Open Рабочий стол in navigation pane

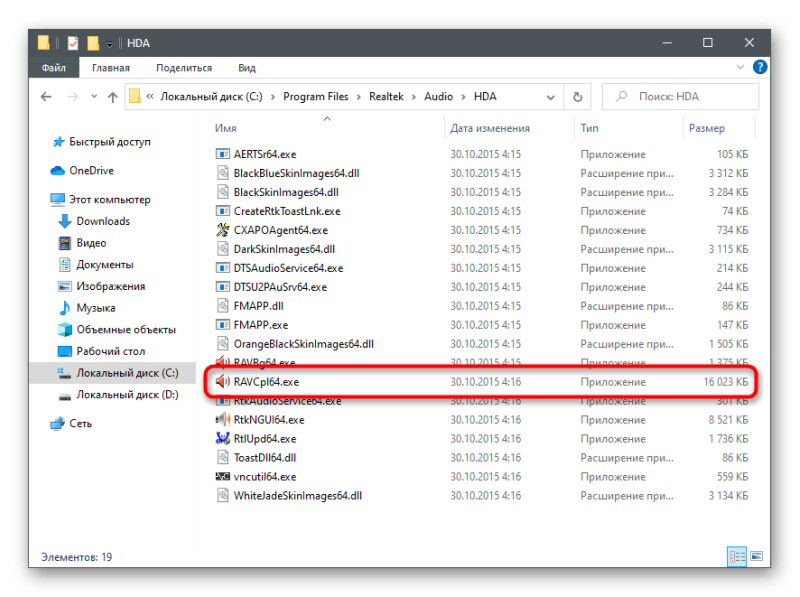pyautogui.click(x=111, y=351)
